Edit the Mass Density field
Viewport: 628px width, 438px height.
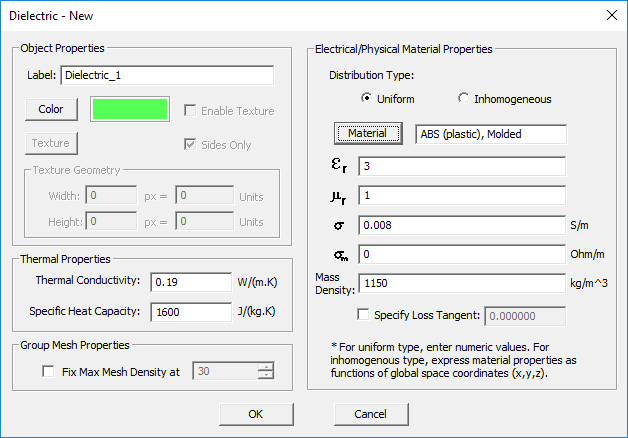coord(461,284)
